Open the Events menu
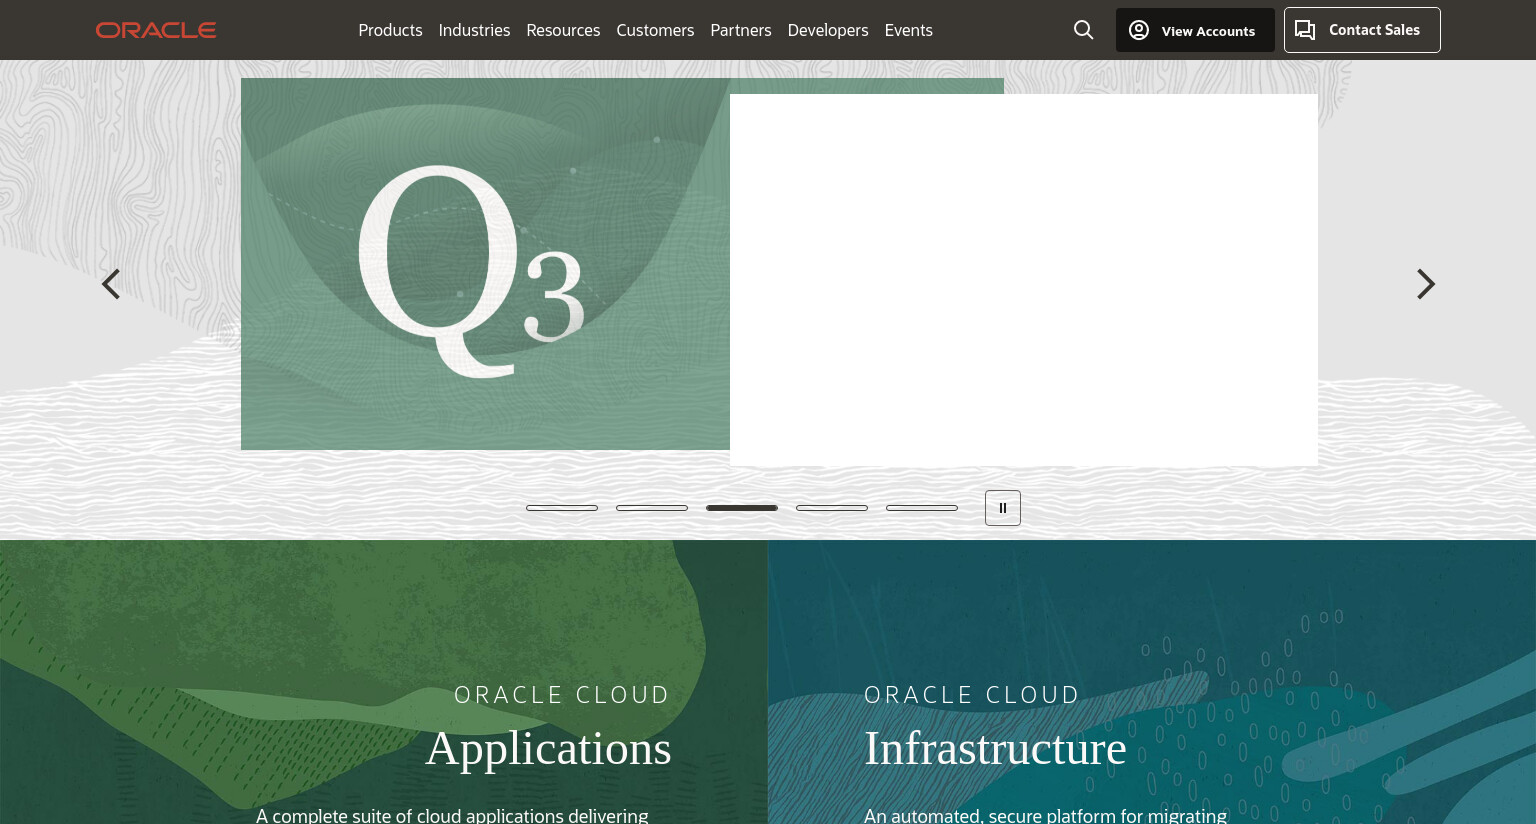1536x824 pixels. (909, 30)
